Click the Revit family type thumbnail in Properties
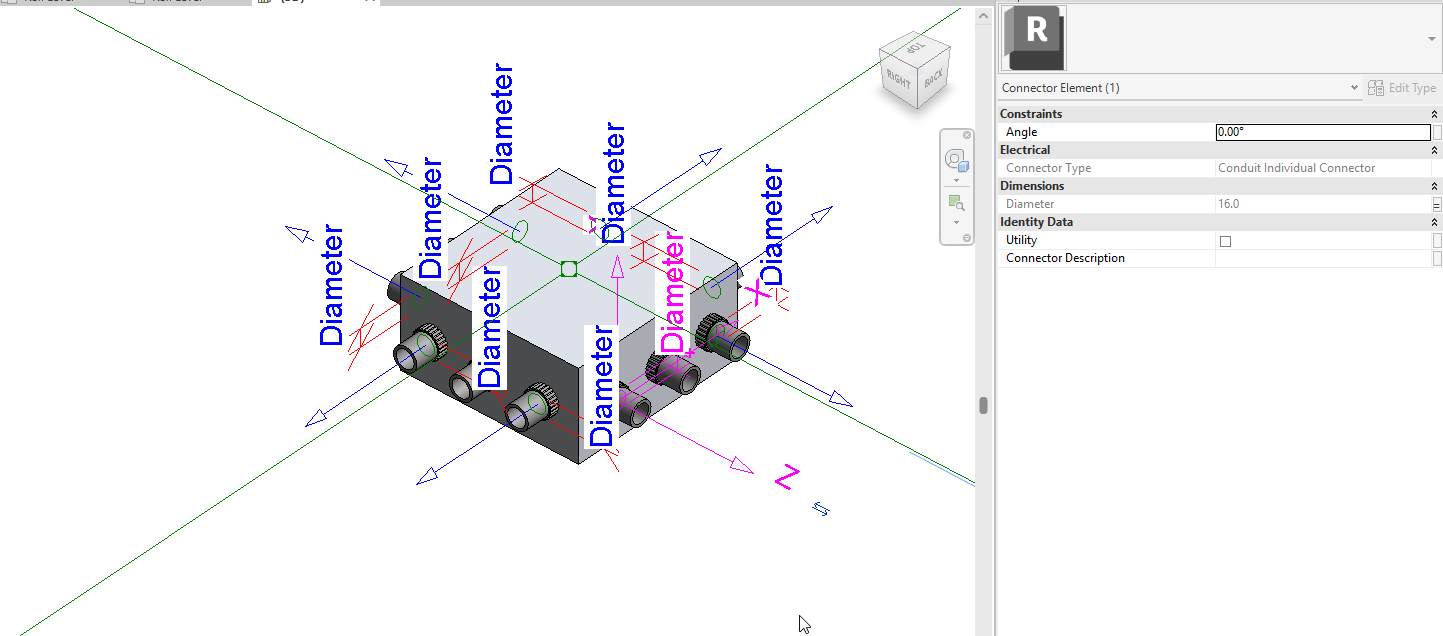The height and width of the screenshot is (636, 1443). pyautogui.click(x=1033, y=38)
